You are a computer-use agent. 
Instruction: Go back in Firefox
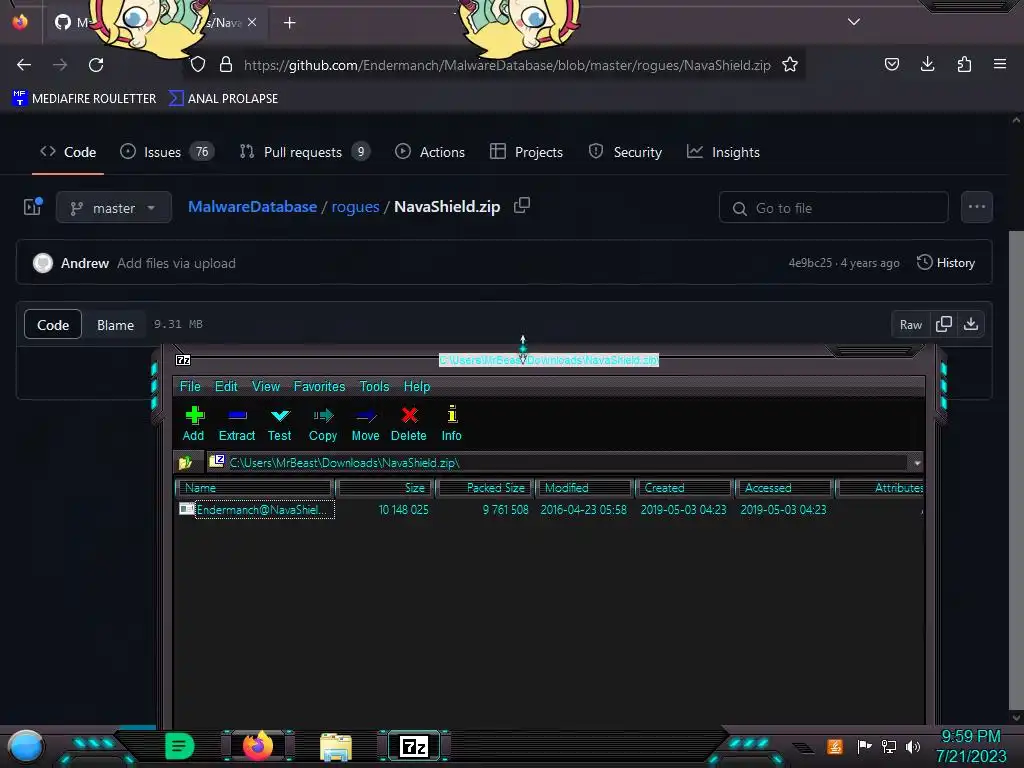click(x=24, y=65)
